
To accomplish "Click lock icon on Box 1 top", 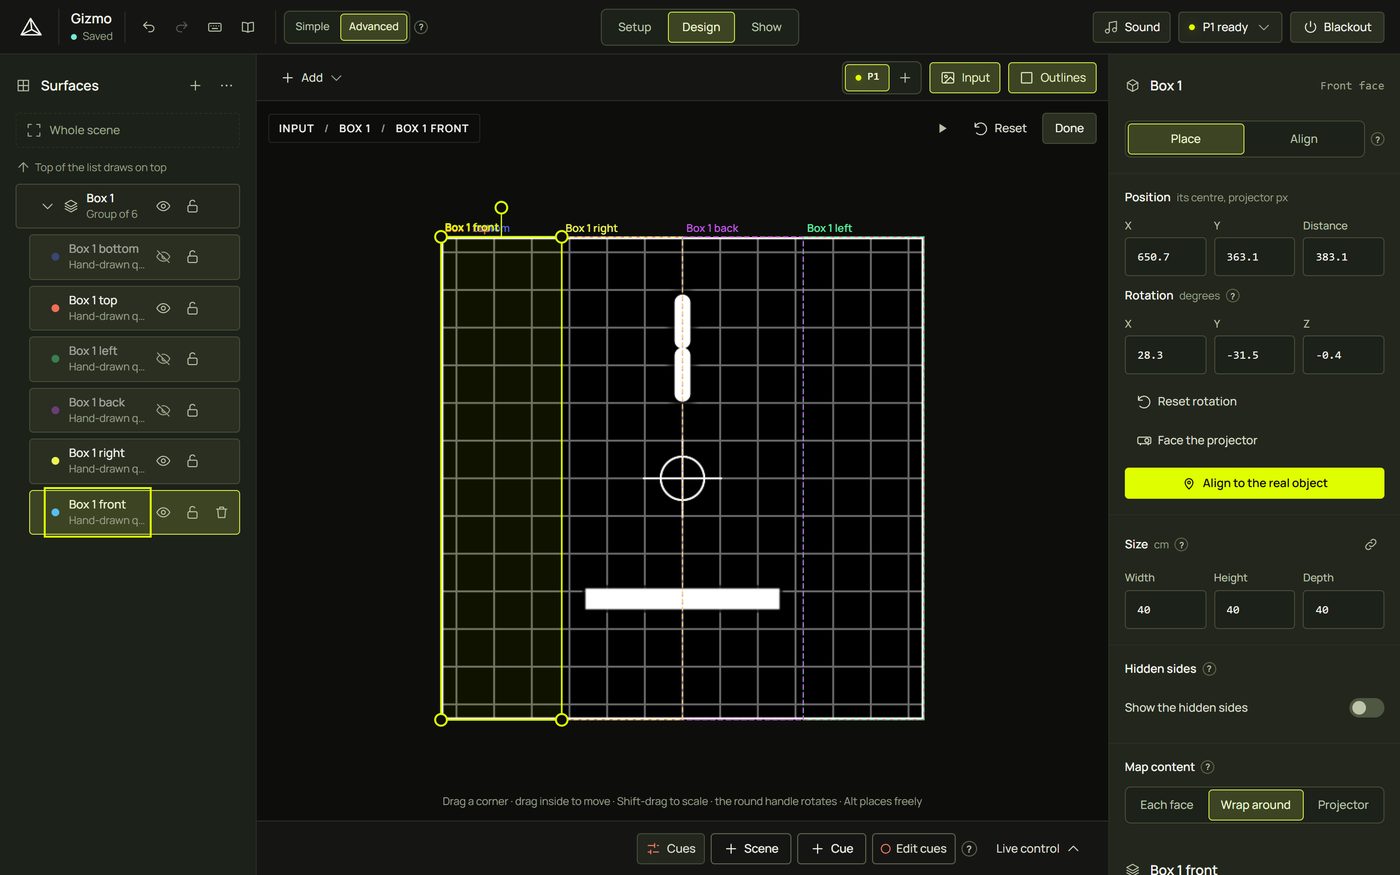I will [x=192, y=308].
